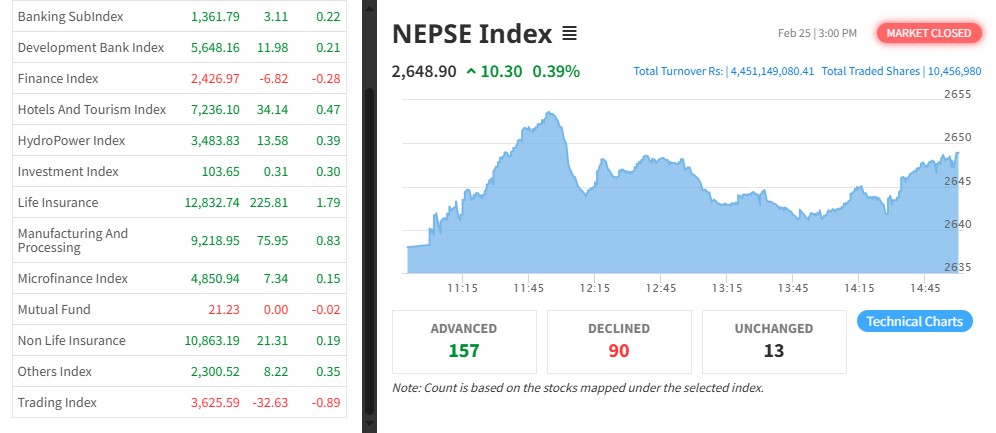Screen dimensions: 996x433
Task: Click the Declined 90 stocks box
Action: click(x=619, y=340)
